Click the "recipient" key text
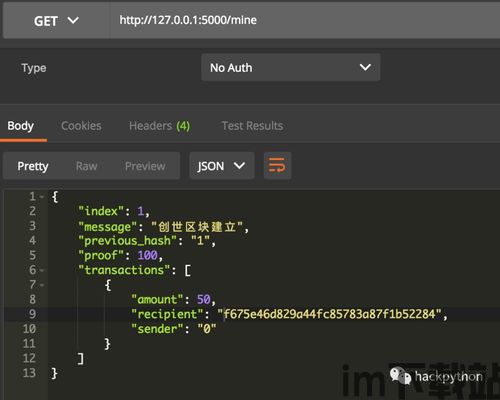 (x=167, y=314)
